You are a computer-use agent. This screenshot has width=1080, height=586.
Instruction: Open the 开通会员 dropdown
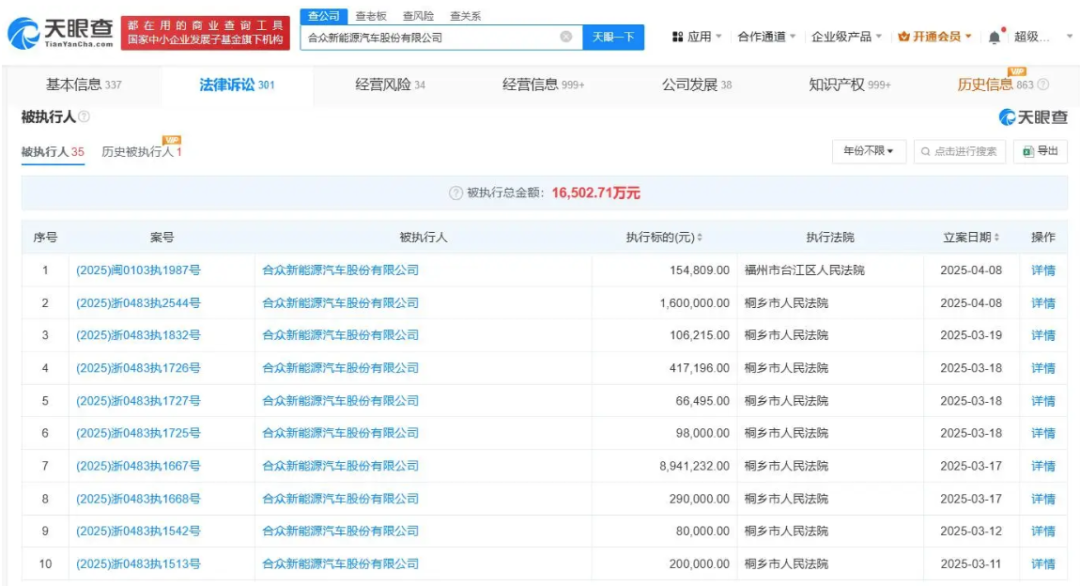(935, 36)
